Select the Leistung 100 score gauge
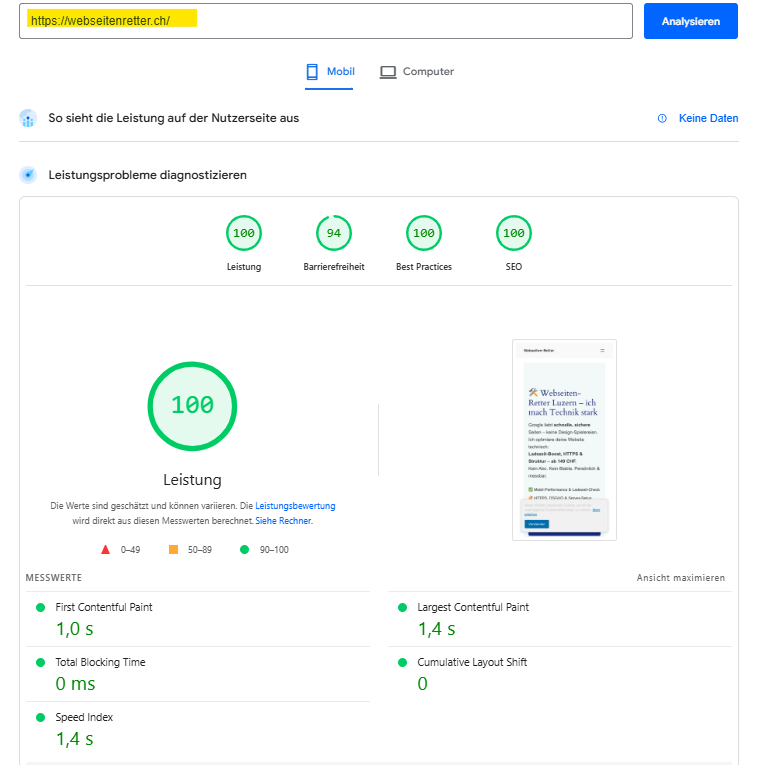 [244, 233]
